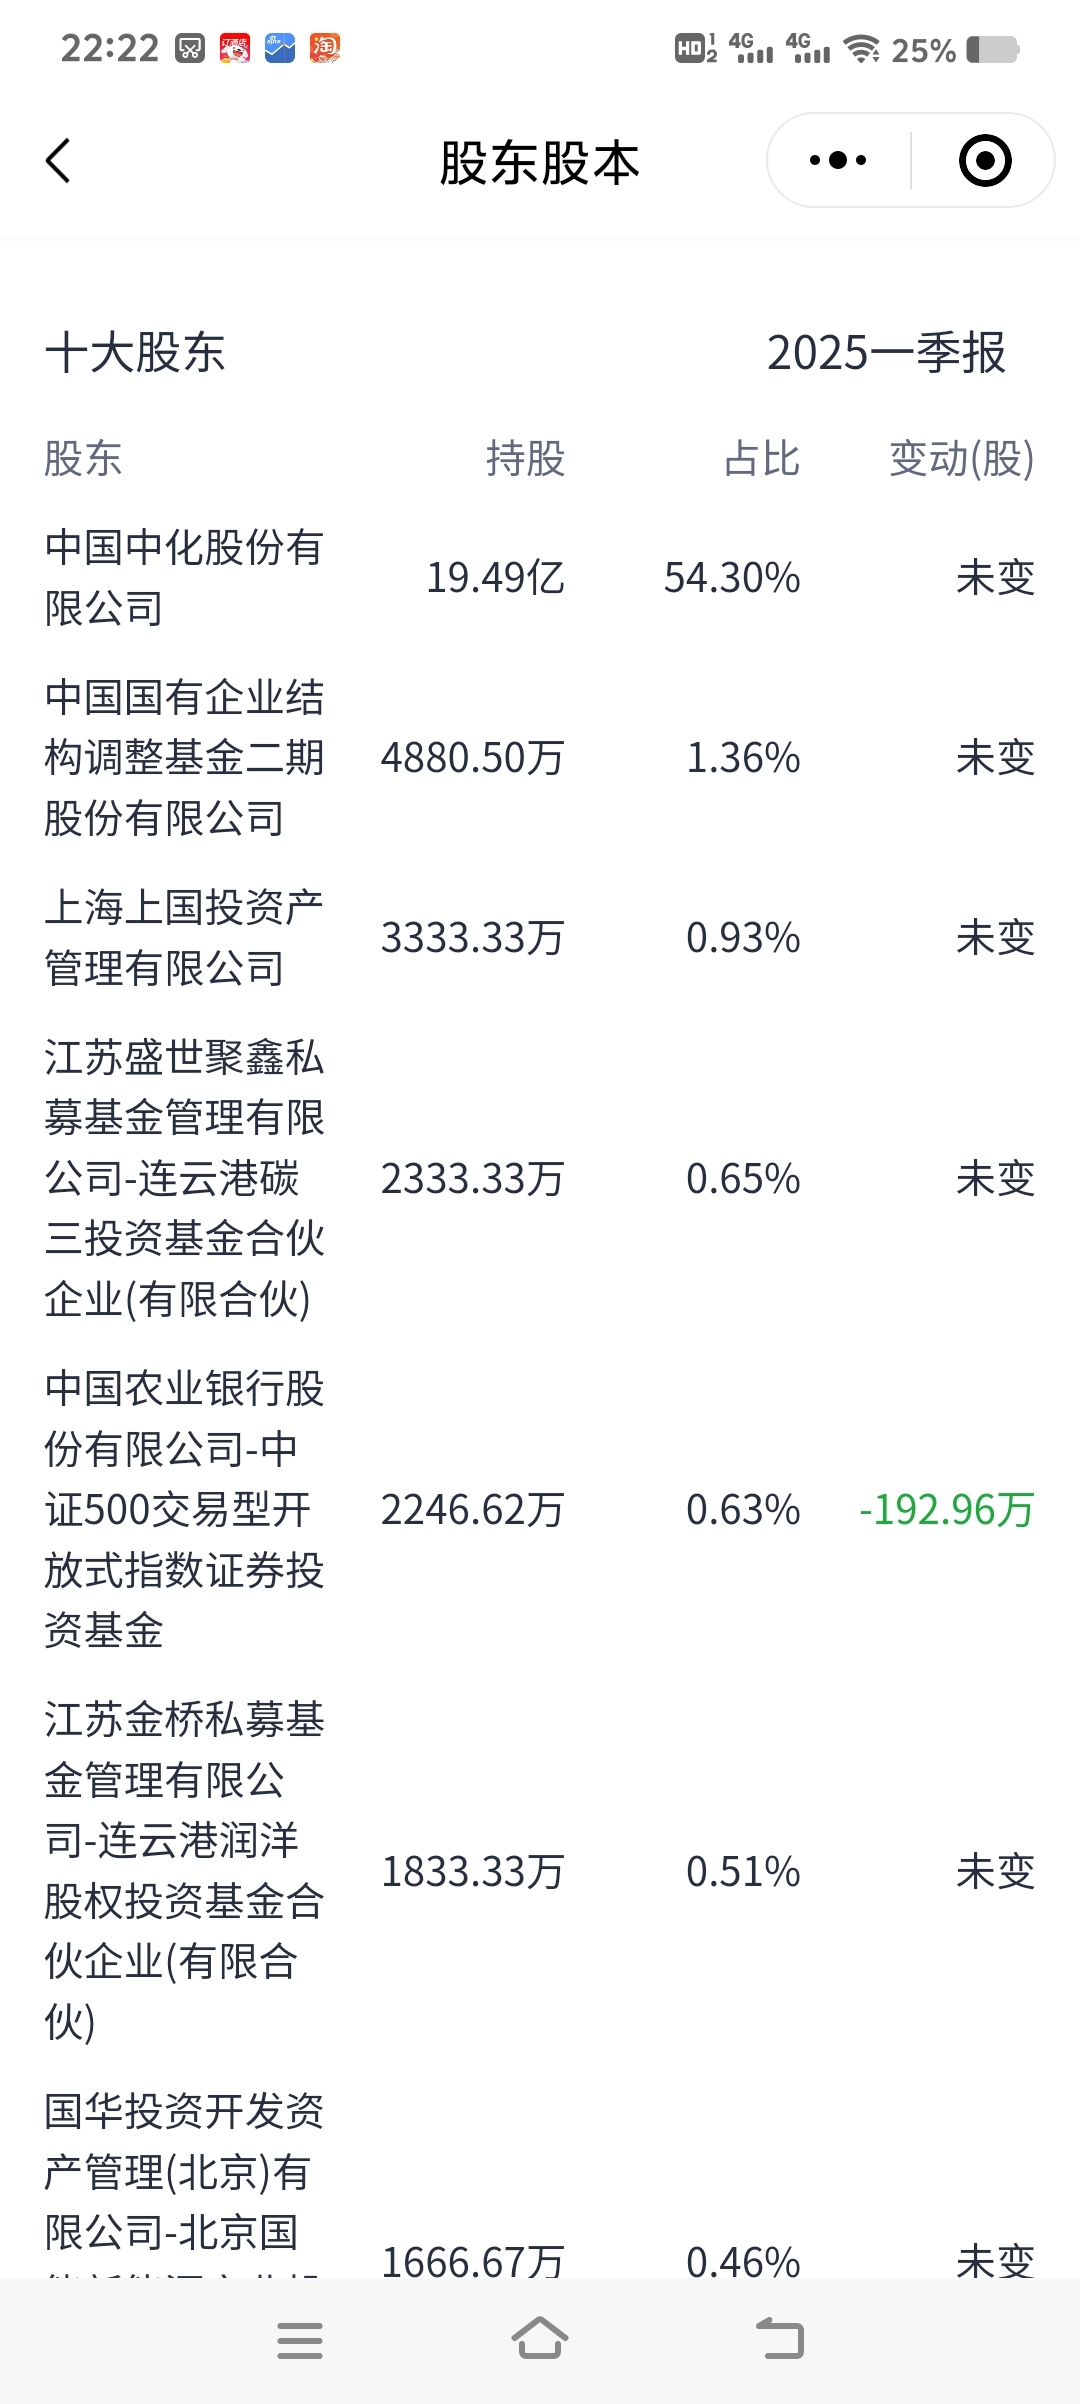Tap the 变动(股) column header
Image resolution: width=1080 pixels, height=2404 pixels.
(x=962, y=459)
